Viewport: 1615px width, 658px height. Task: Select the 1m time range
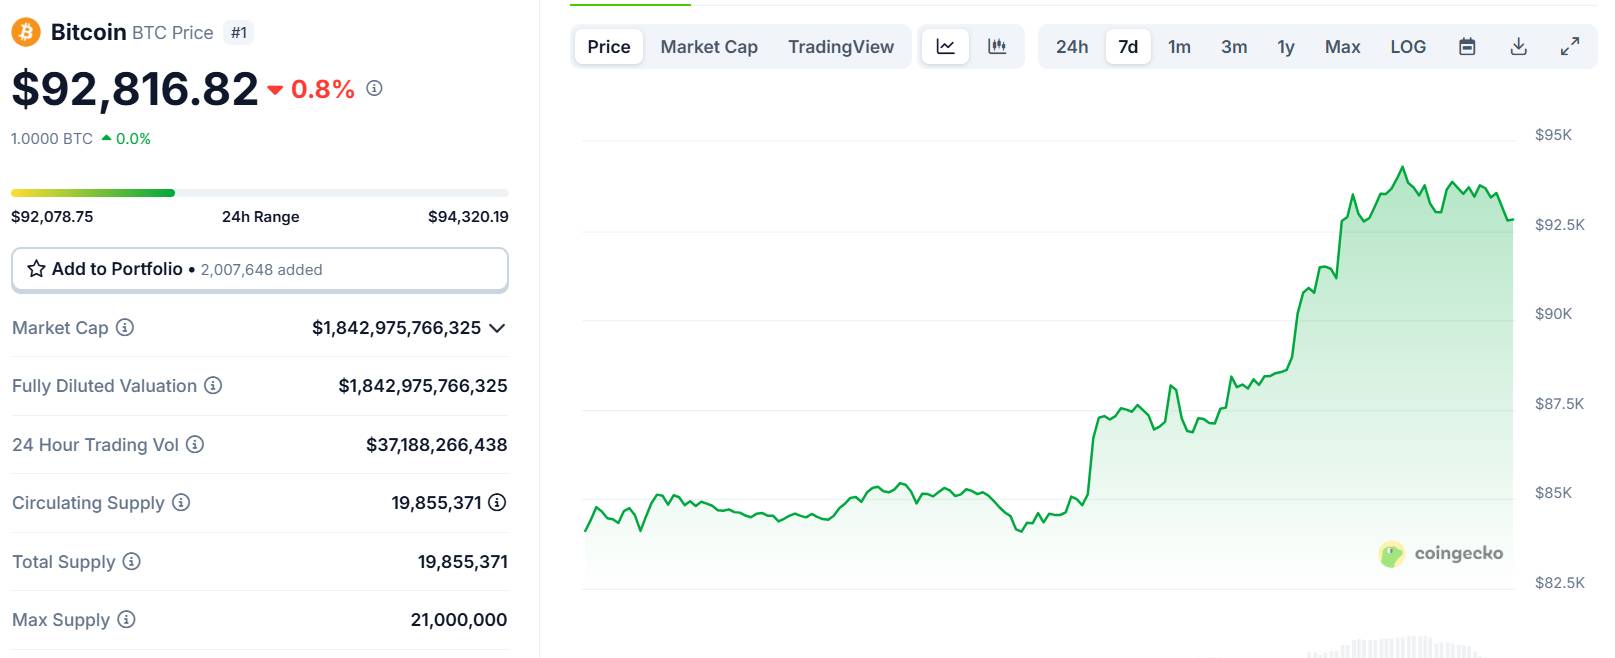coord(1180,47)
